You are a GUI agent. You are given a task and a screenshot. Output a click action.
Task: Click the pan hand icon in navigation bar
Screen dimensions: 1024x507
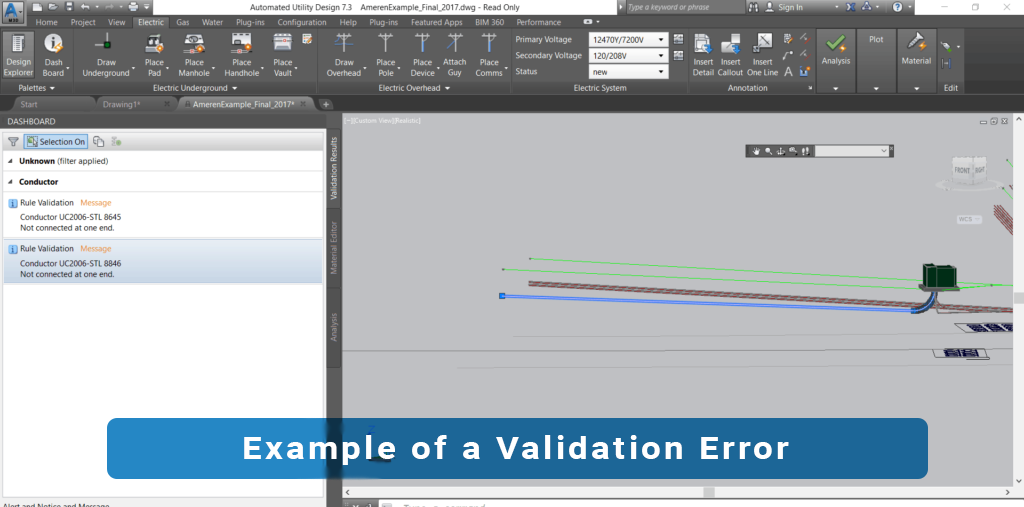click(x=756, y=151)
